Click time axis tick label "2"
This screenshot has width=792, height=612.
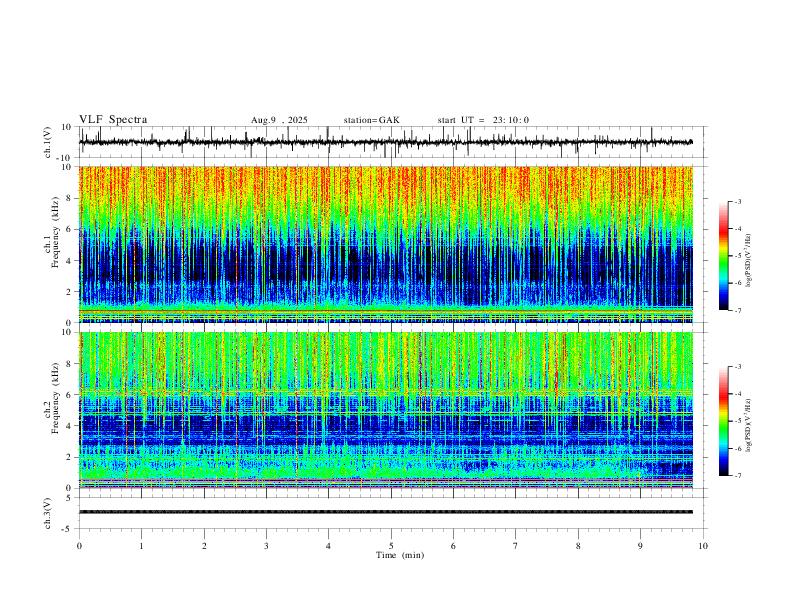pos(204,546)
